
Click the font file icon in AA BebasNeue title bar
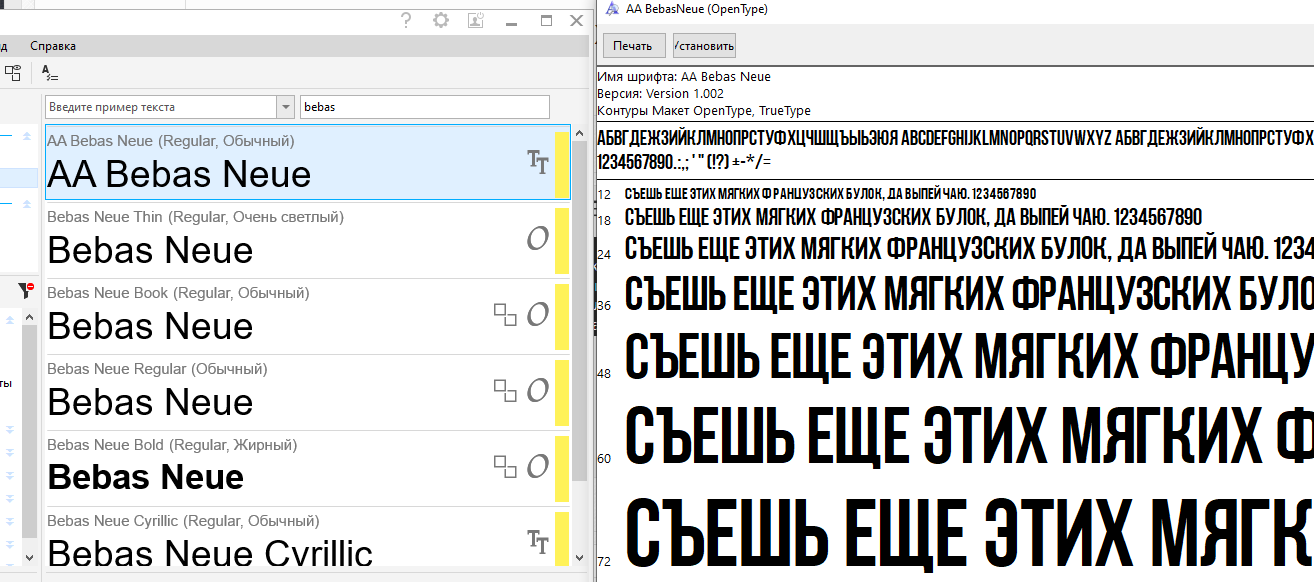point(612,9)
